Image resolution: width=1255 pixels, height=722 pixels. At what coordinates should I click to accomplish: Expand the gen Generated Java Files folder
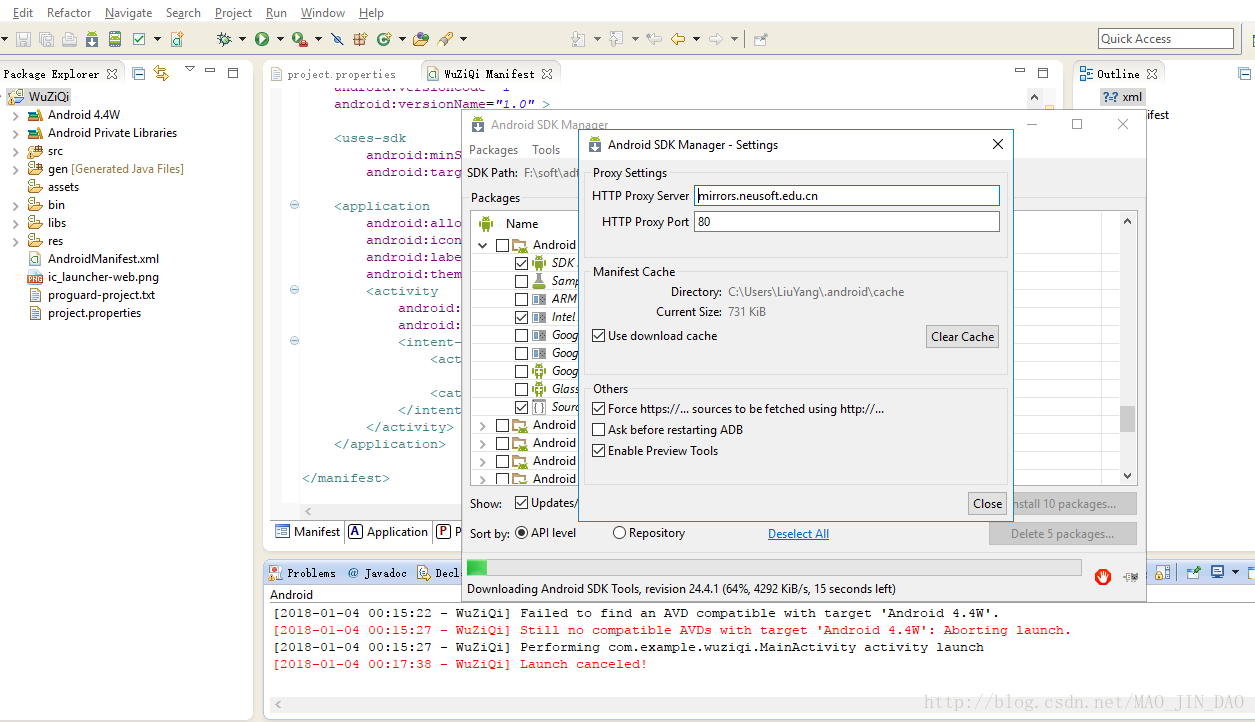tap(15, 169)
